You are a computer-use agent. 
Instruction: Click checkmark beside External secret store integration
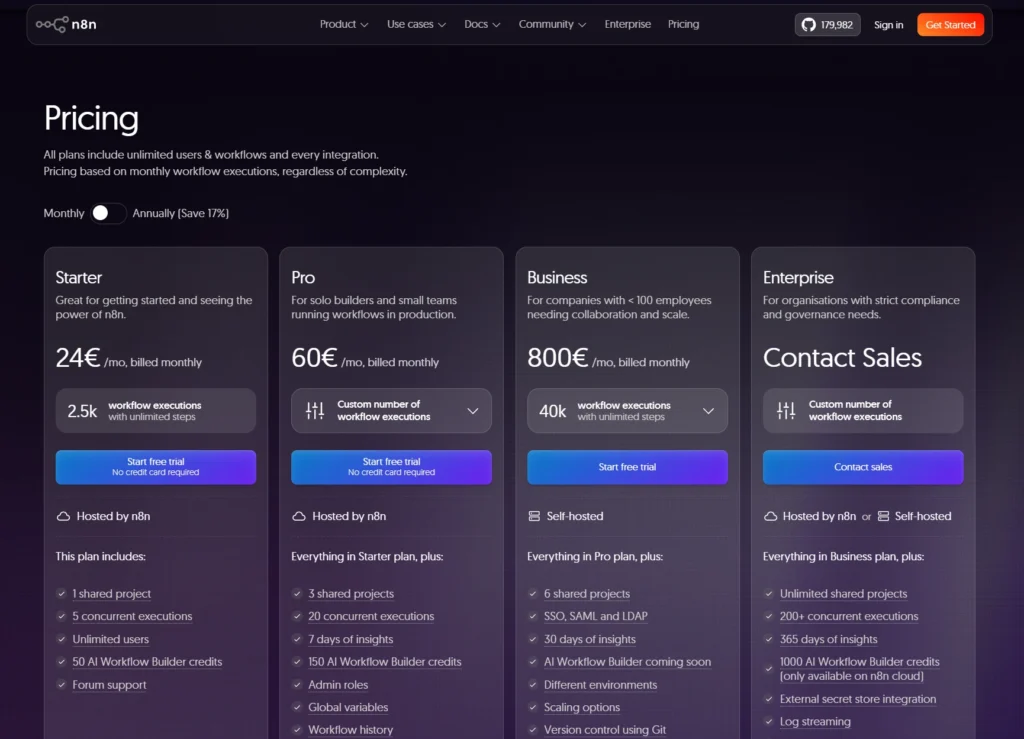tap(769, 699)
